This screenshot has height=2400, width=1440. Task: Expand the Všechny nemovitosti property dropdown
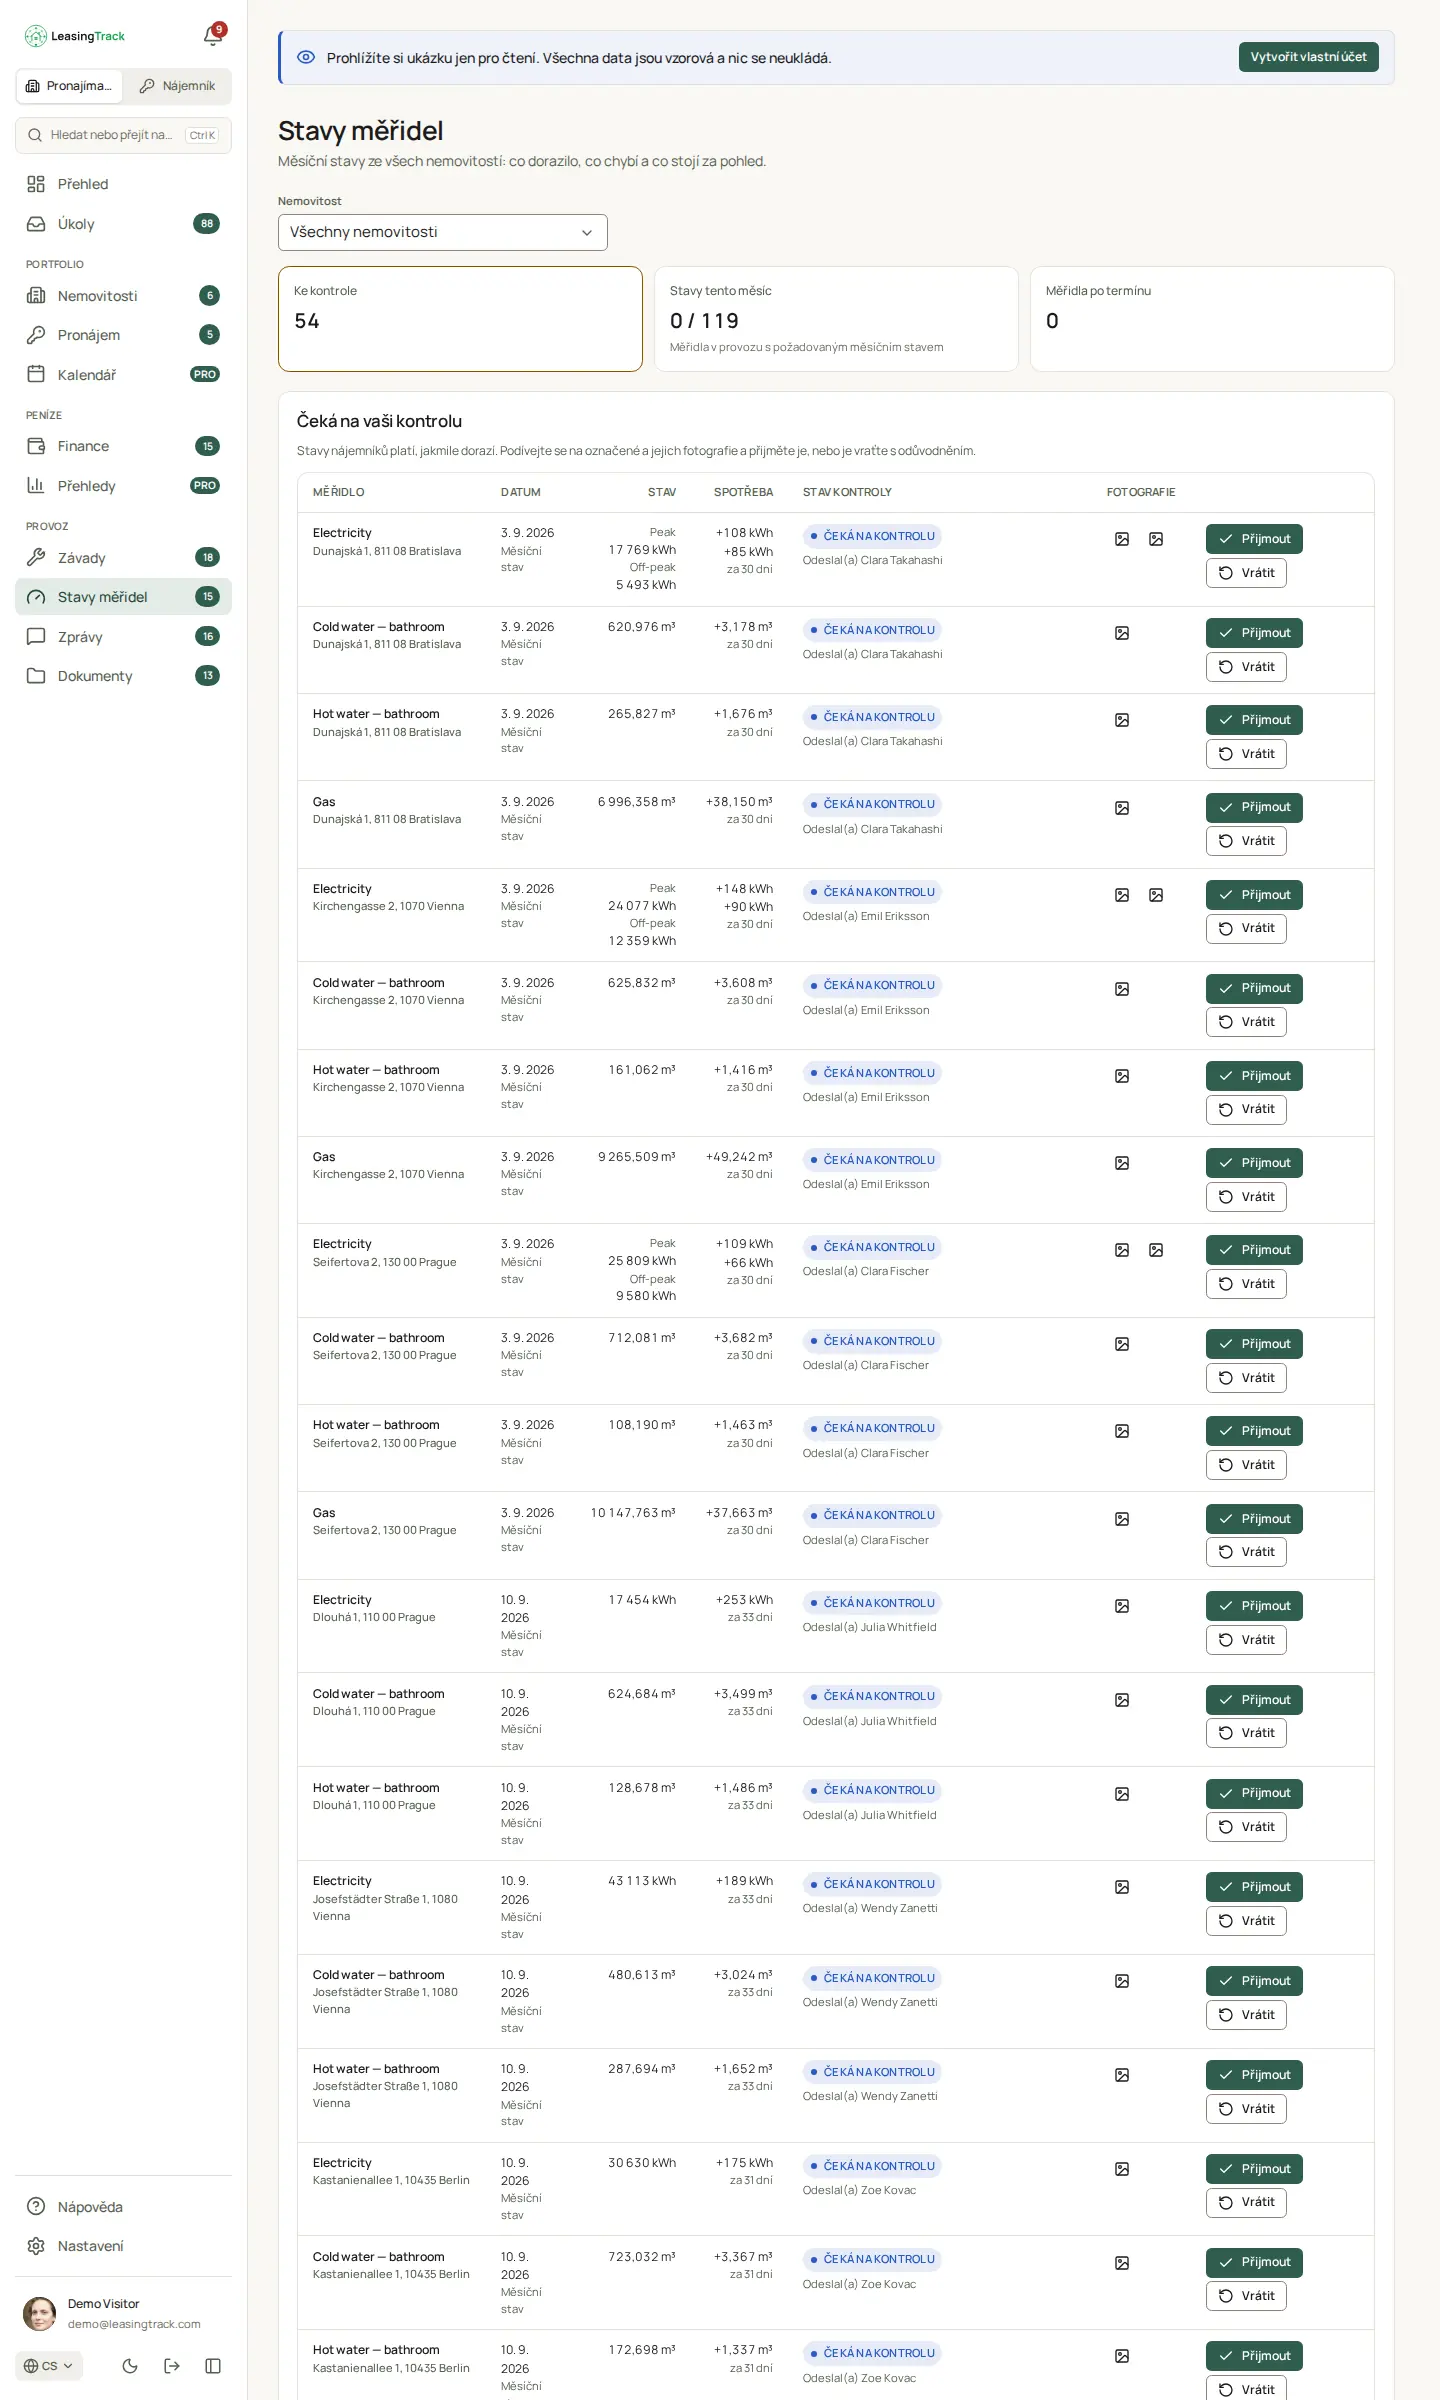click(x=442, y=232)
